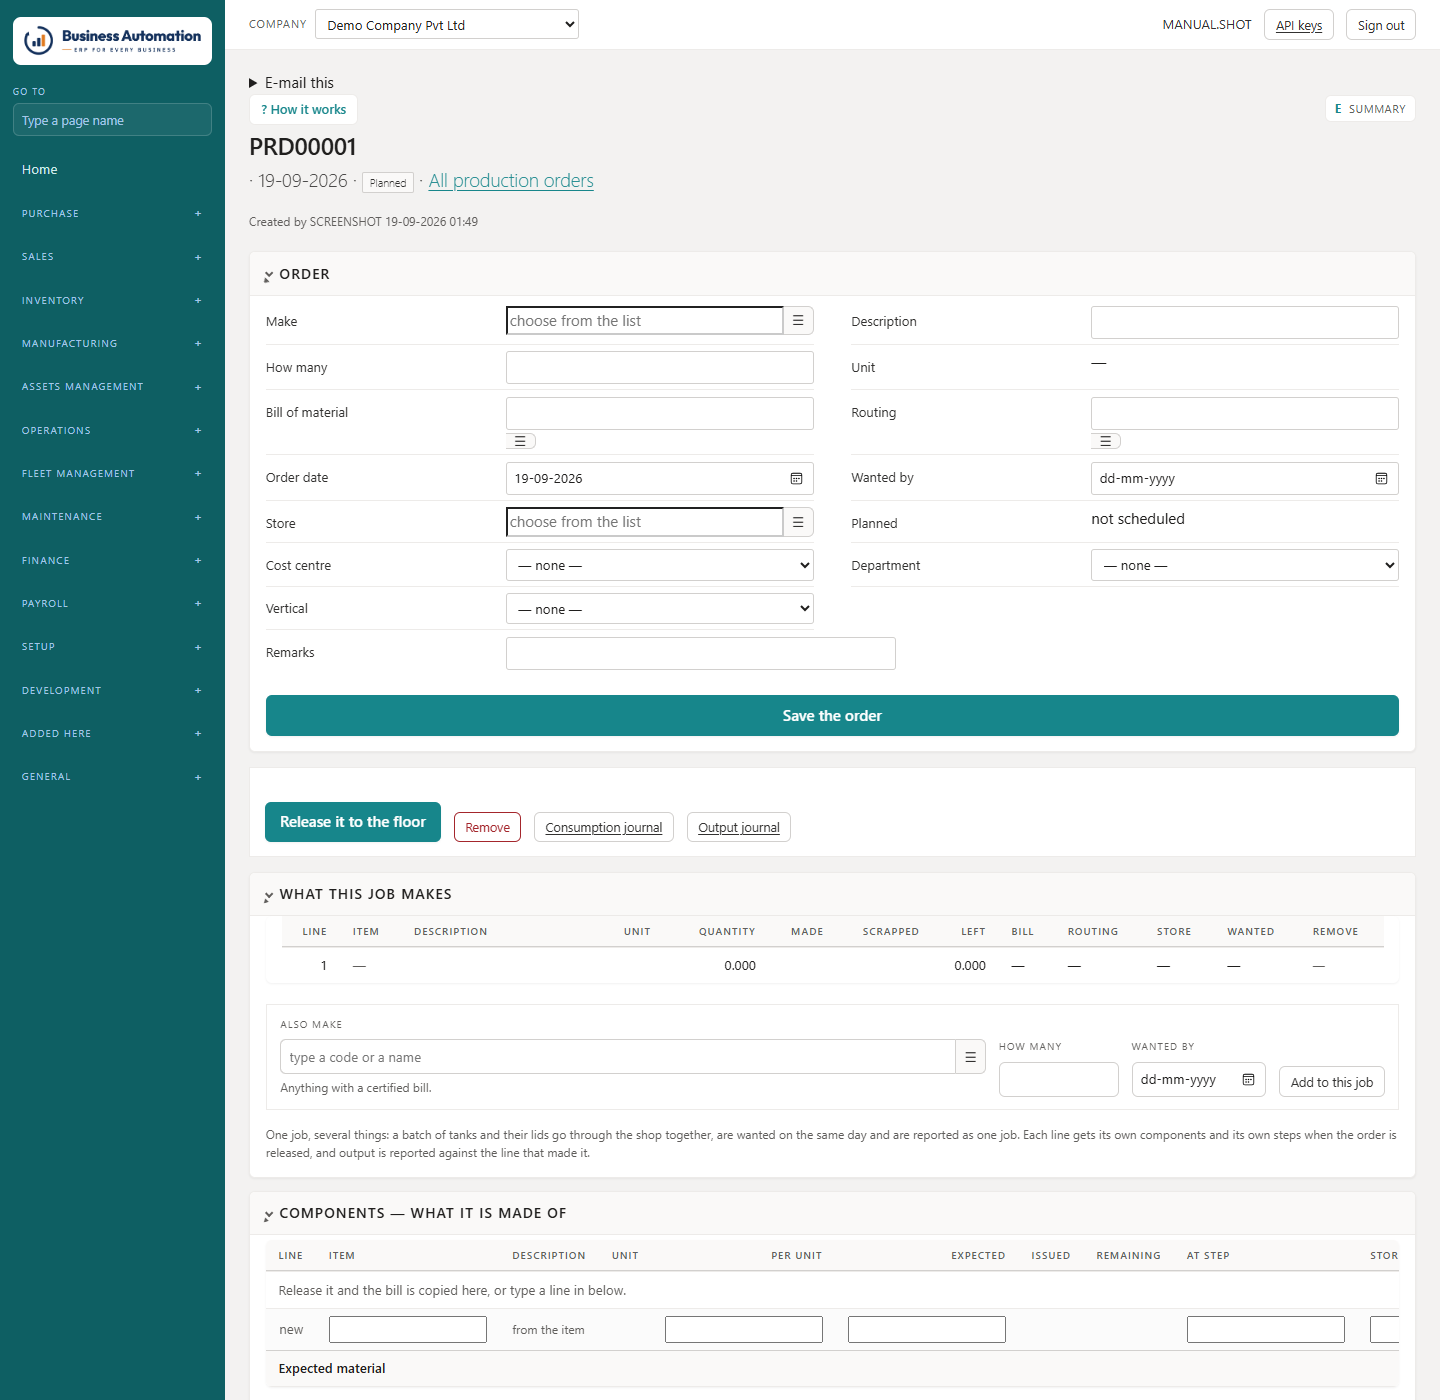The width and height of the screenshot is (1440, 1400).
Task: Expand the Payroll menu
Action: tap(112, 604)
